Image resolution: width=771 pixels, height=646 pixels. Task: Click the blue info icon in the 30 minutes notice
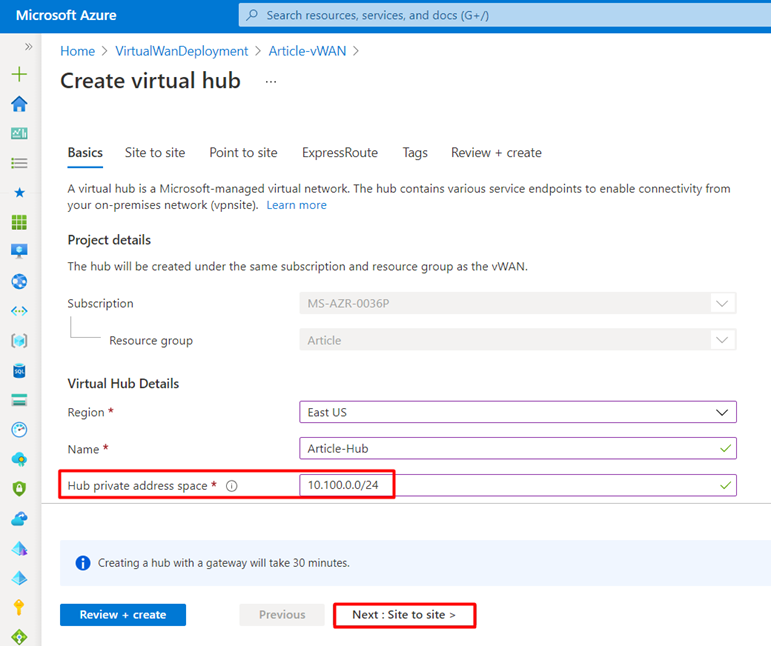pyautogui.click(x=83, y=563)
